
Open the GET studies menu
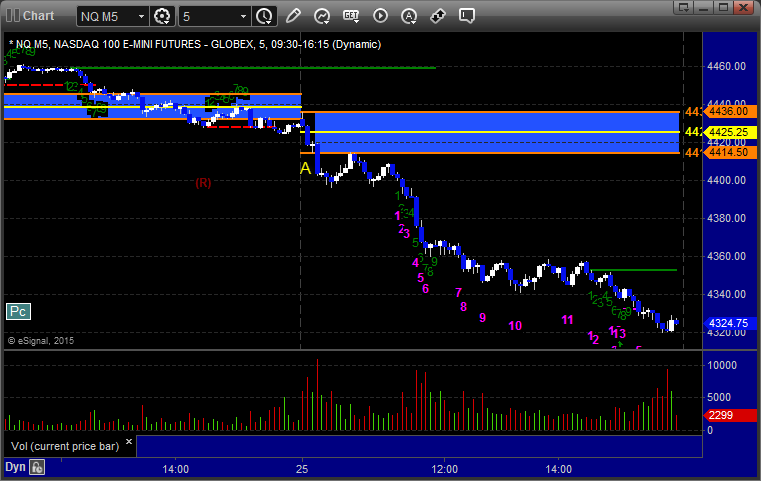click(351, 16)
